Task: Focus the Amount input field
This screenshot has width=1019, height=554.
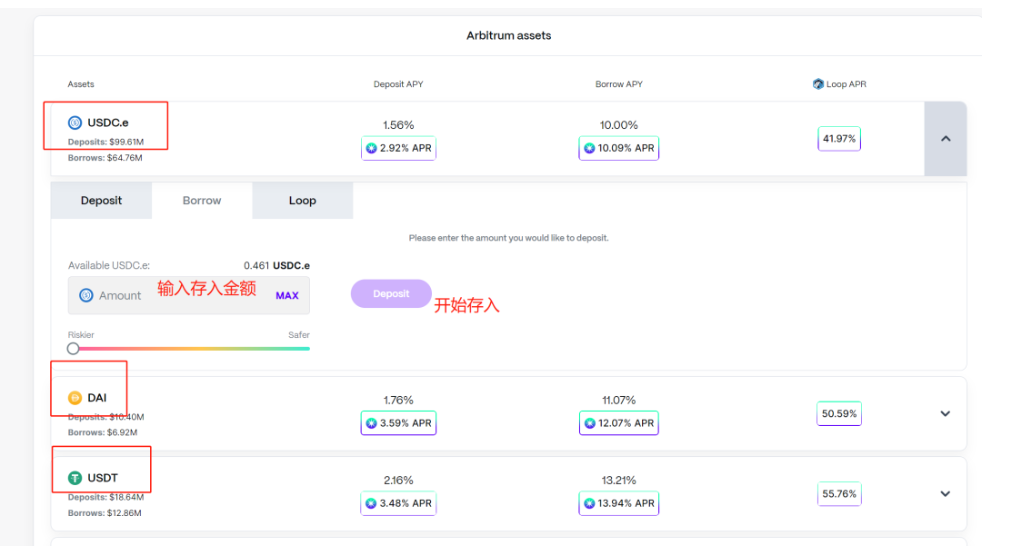Action: 189,295
